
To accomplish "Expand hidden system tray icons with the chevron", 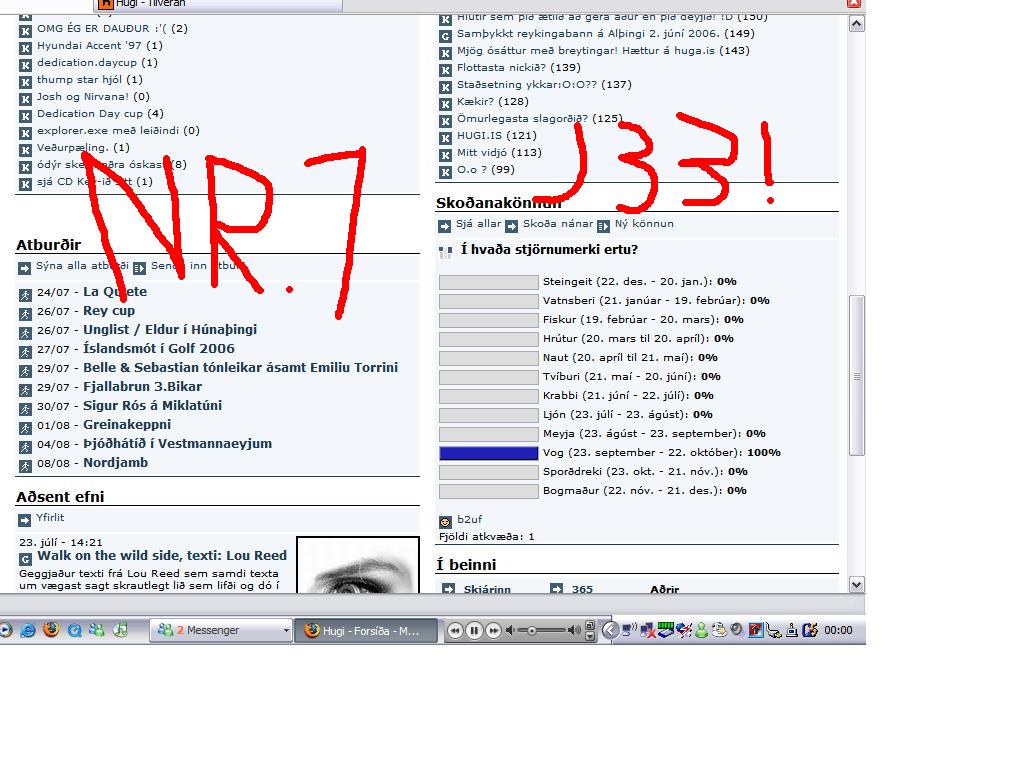I will [x=610, y=630].
